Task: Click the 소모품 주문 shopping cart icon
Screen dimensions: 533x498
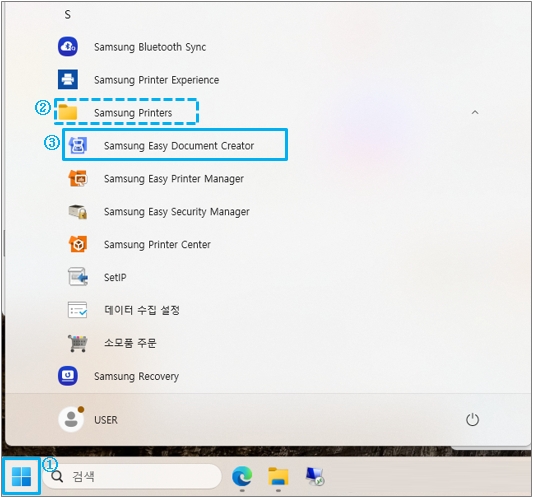Action: point(78,343)
